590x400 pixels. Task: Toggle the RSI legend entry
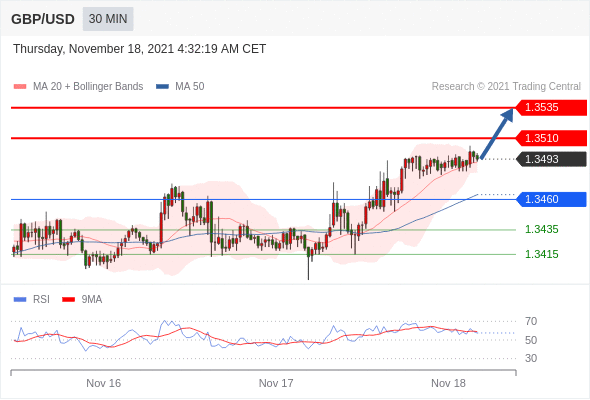[32, 300]
